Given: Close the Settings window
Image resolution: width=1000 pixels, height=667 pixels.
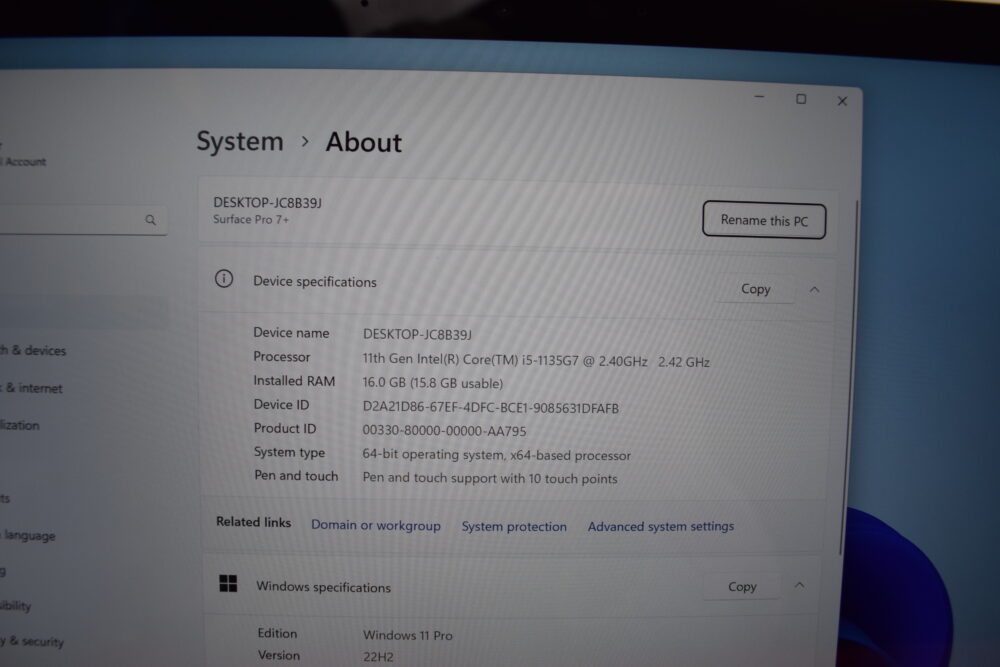Looking at the screenshot, I should point(842,101).
